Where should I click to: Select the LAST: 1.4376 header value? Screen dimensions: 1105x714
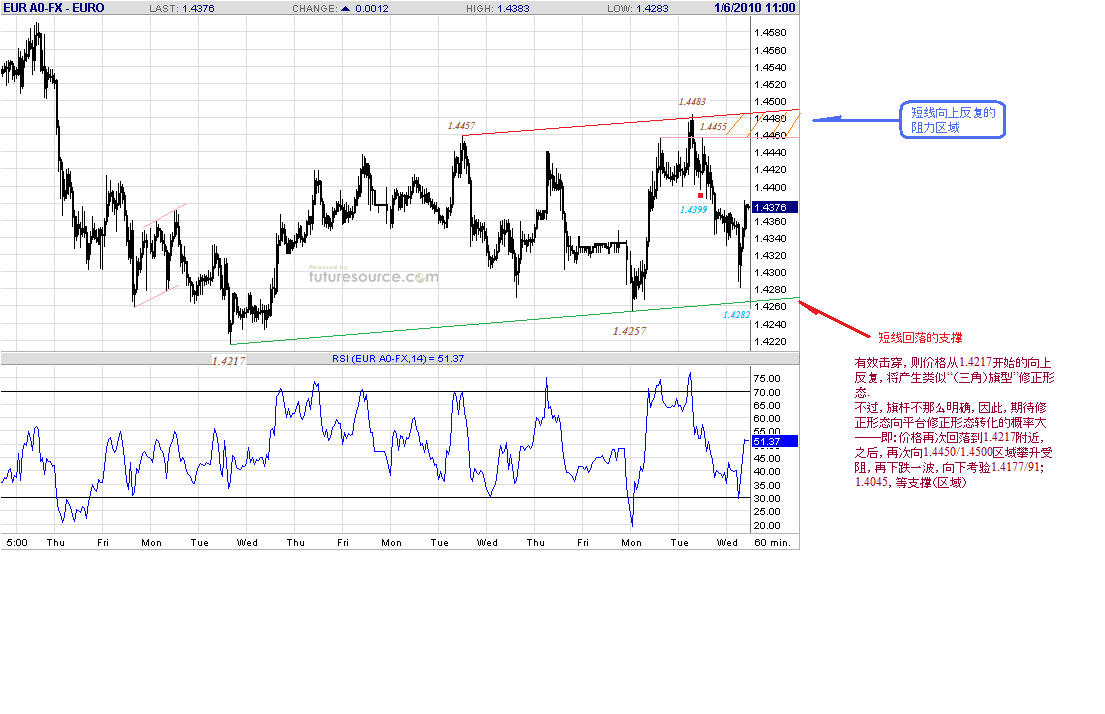point(182,8)
